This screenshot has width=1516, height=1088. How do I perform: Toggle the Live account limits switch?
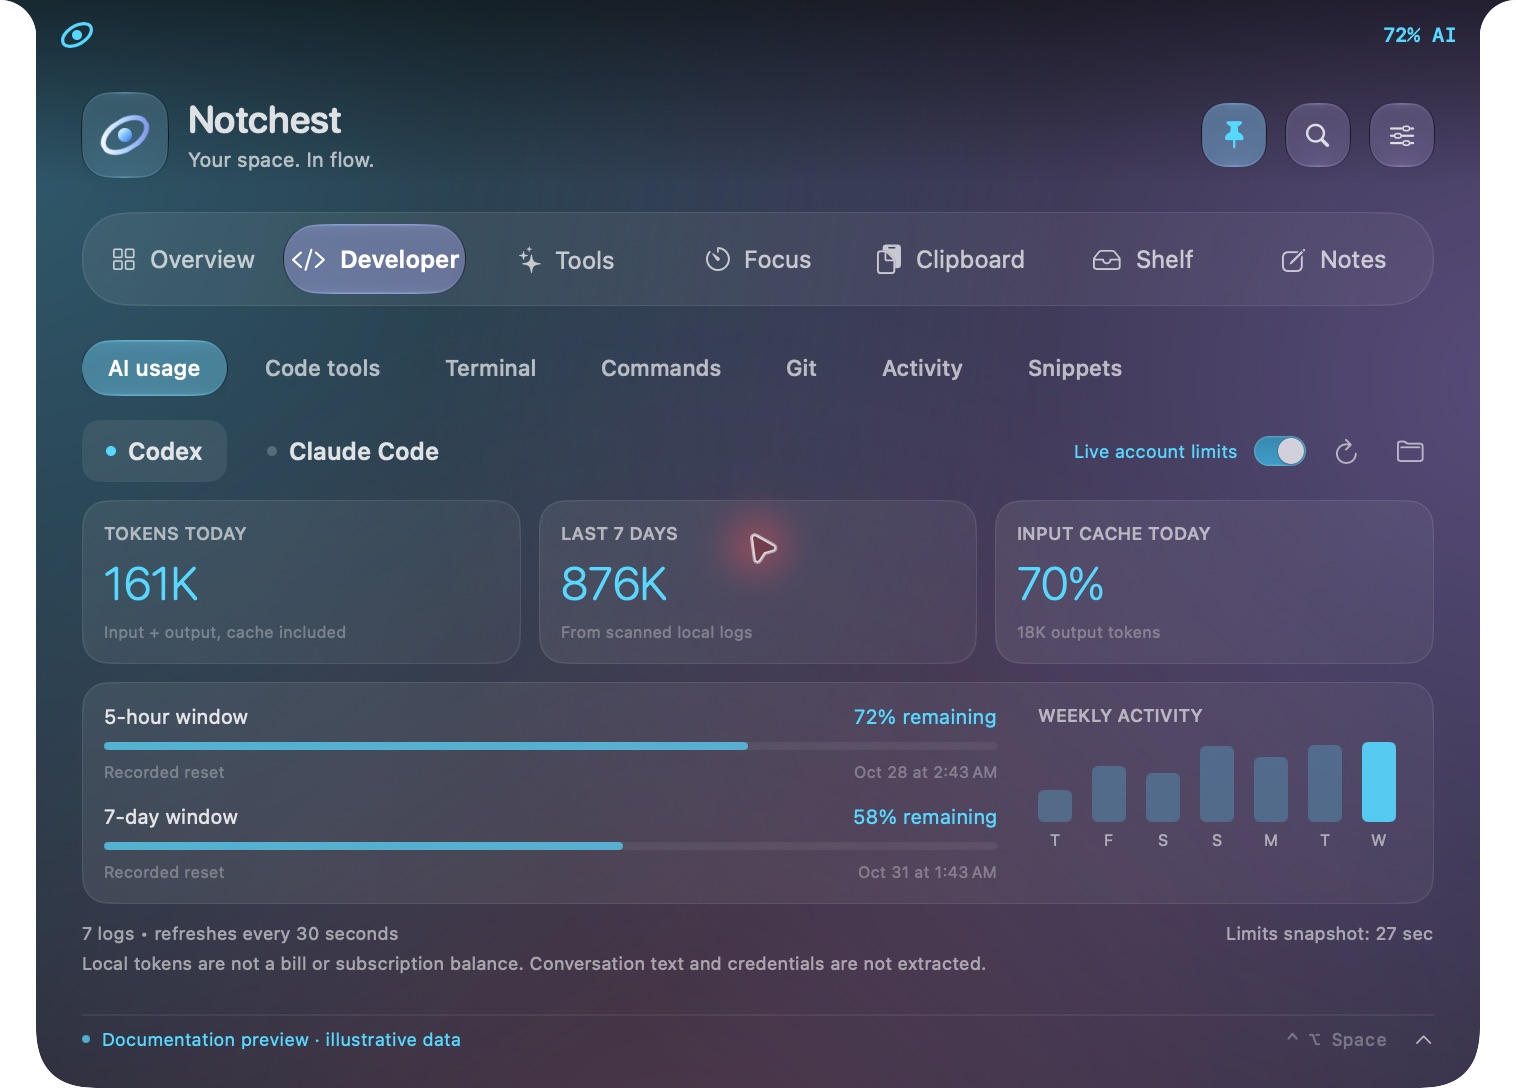click(x=1280, y=452)
